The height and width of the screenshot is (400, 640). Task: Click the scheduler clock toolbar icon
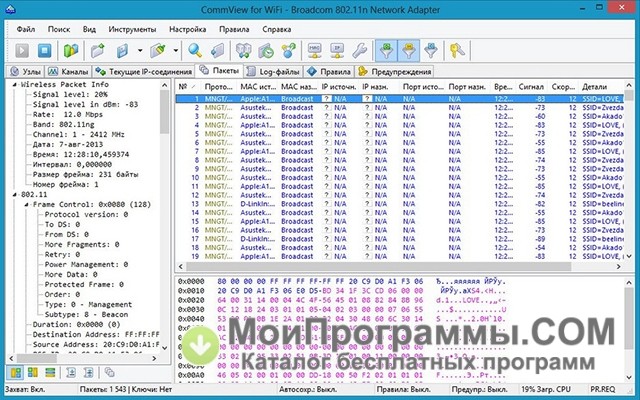click(x=266, y=51)
